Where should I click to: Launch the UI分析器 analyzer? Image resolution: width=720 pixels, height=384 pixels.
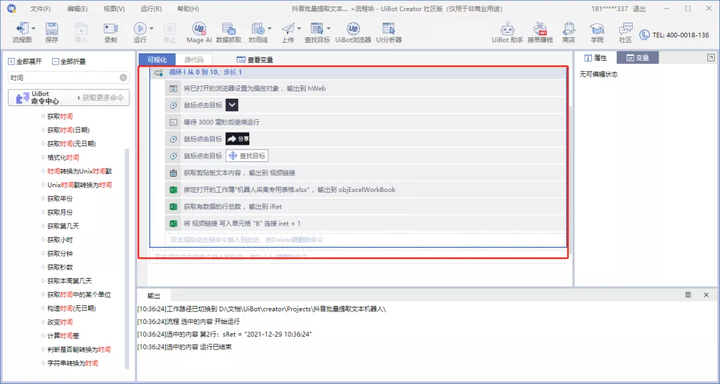[389, 32]
